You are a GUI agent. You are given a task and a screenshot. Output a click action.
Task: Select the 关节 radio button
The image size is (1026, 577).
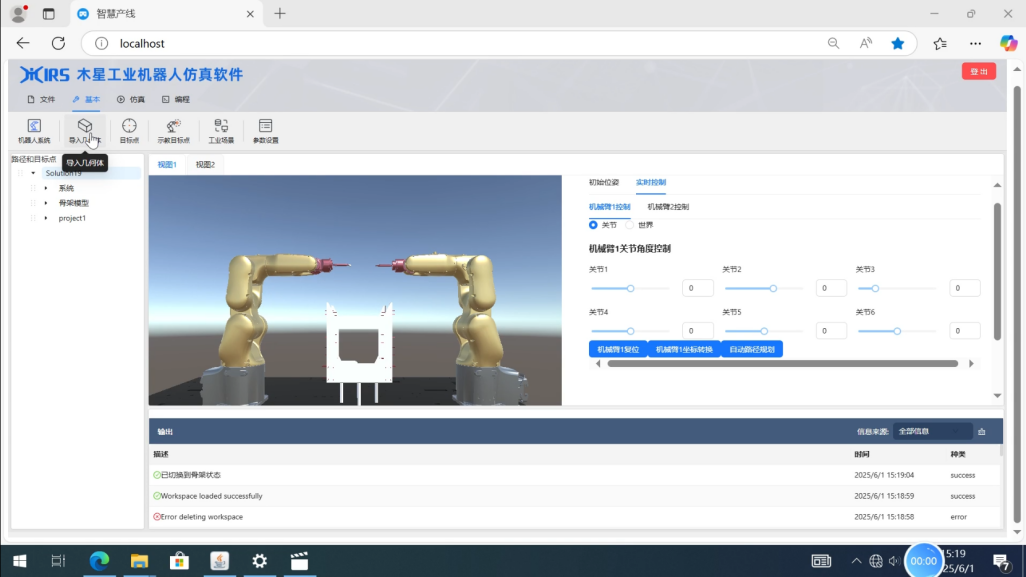(593, 225)
